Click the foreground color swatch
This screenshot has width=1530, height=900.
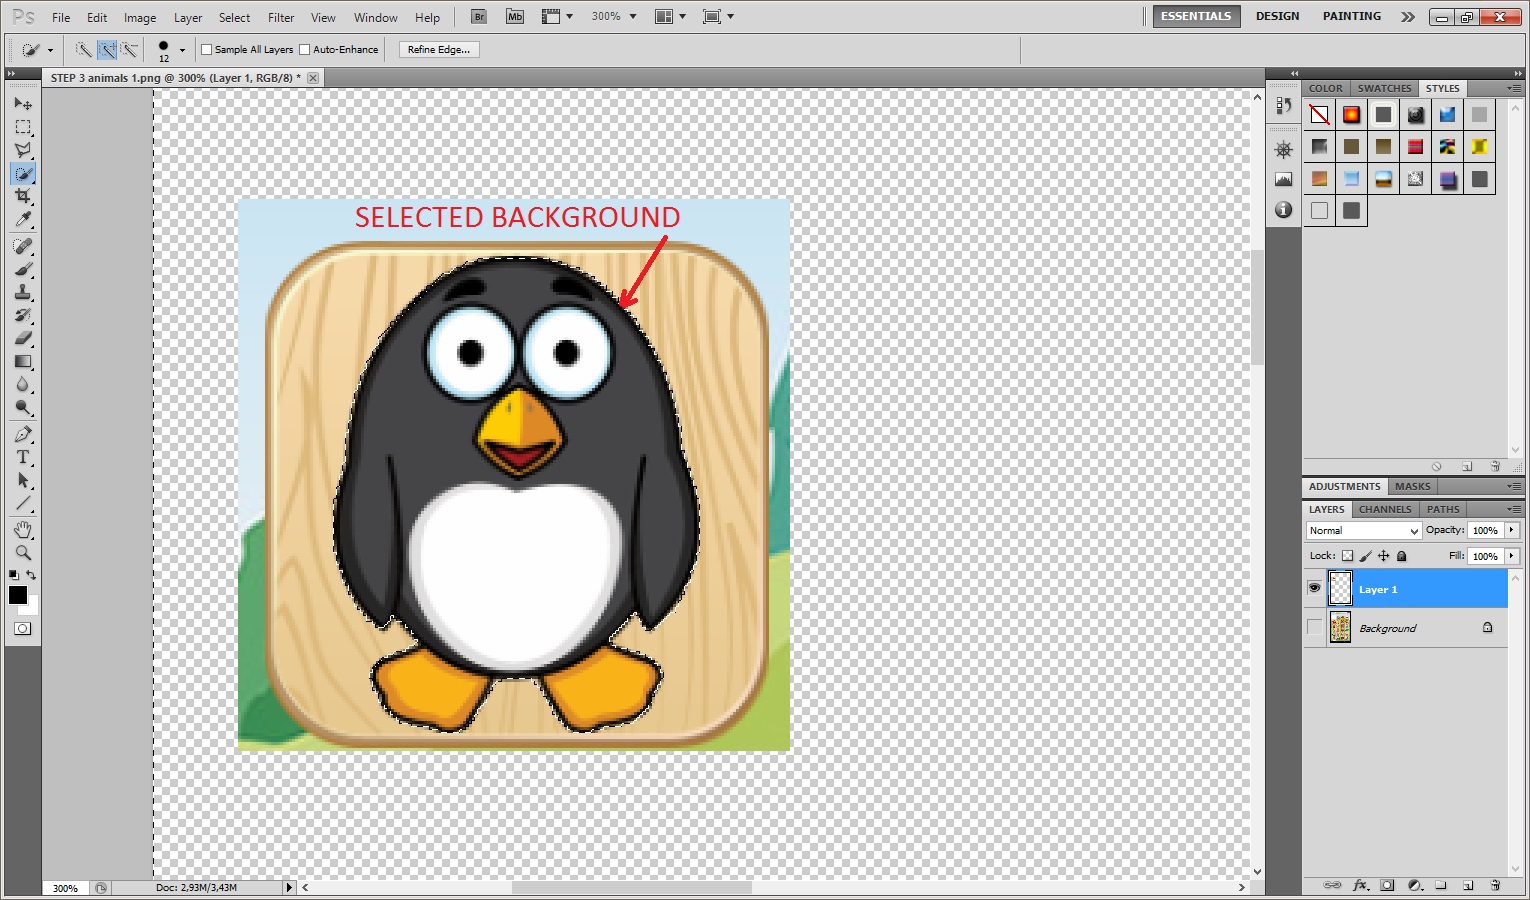(18, 595)
